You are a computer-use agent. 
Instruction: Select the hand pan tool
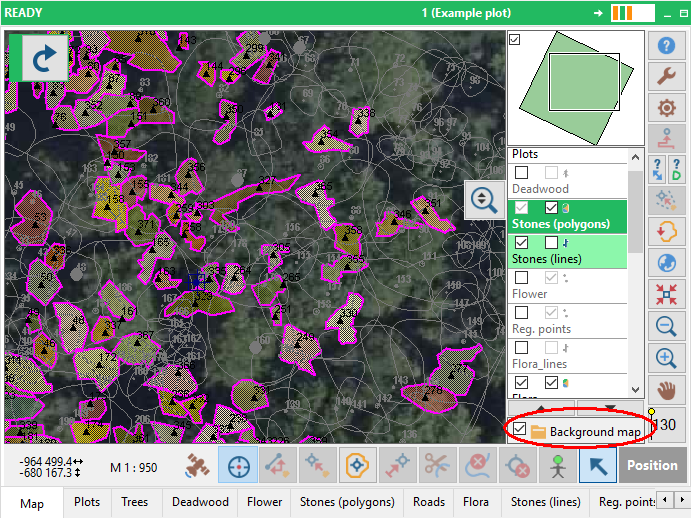665,389
